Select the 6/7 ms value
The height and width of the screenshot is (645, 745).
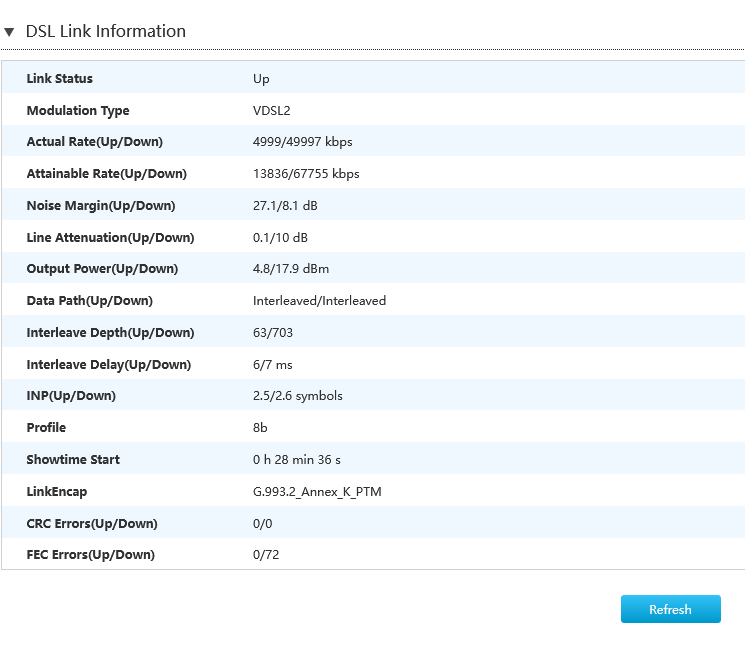click(272, 365)
